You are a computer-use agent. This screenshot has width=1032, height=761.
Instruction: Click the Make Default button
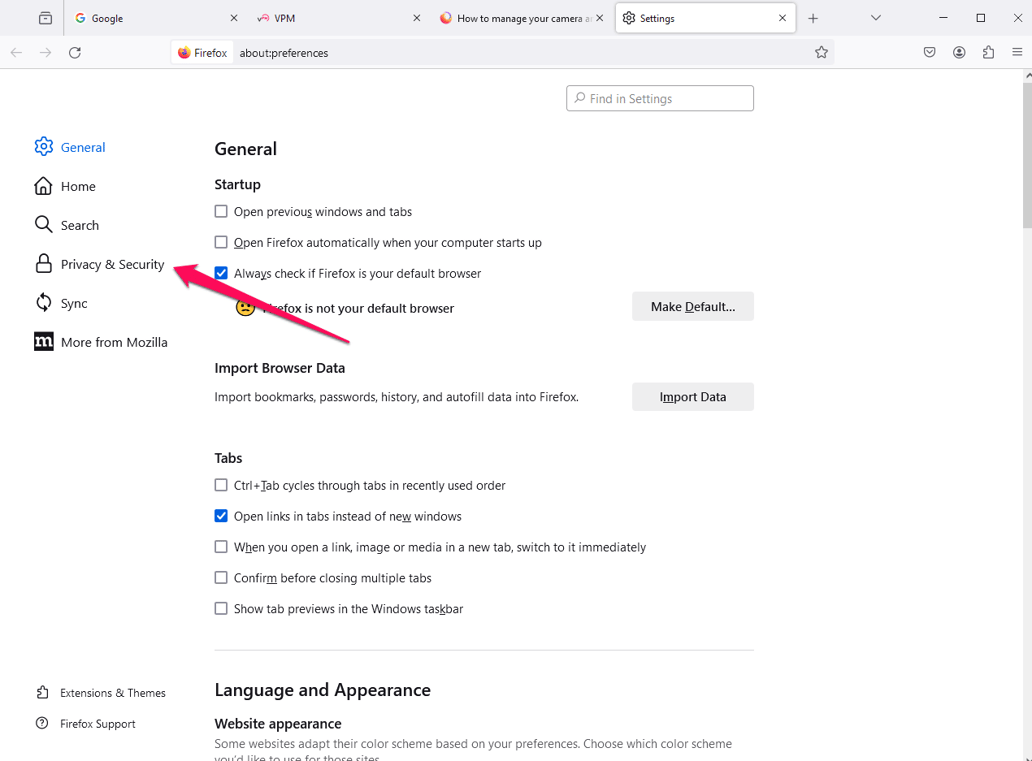click(x=692, y=306)
